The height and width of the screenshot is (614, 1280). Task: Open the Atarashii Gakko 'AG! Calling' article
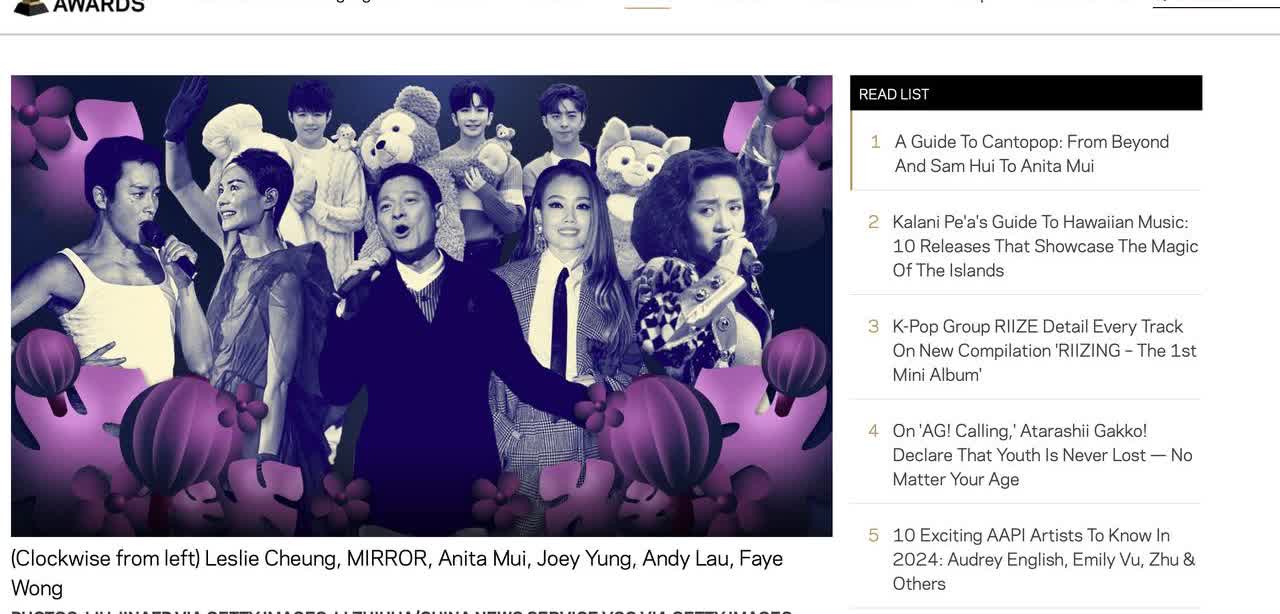[x=1042, y=455]
